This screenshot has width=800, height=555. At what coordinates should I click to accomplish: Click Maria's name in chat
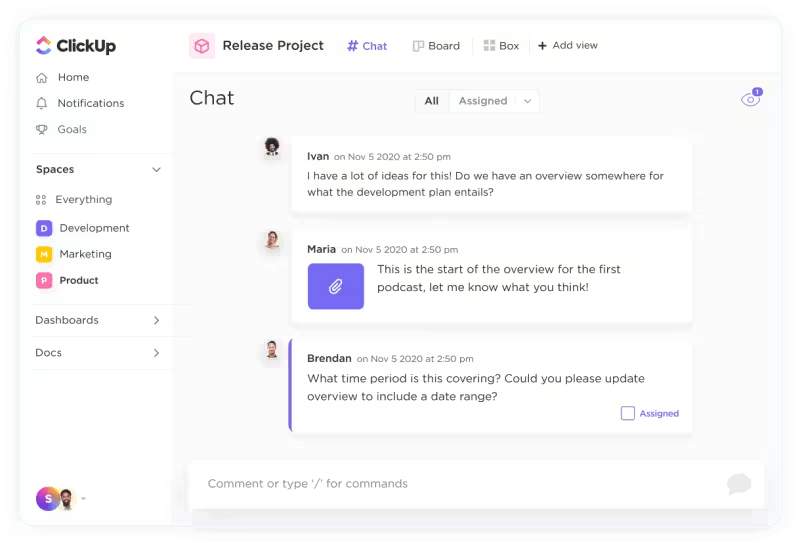tap(321, 249)
